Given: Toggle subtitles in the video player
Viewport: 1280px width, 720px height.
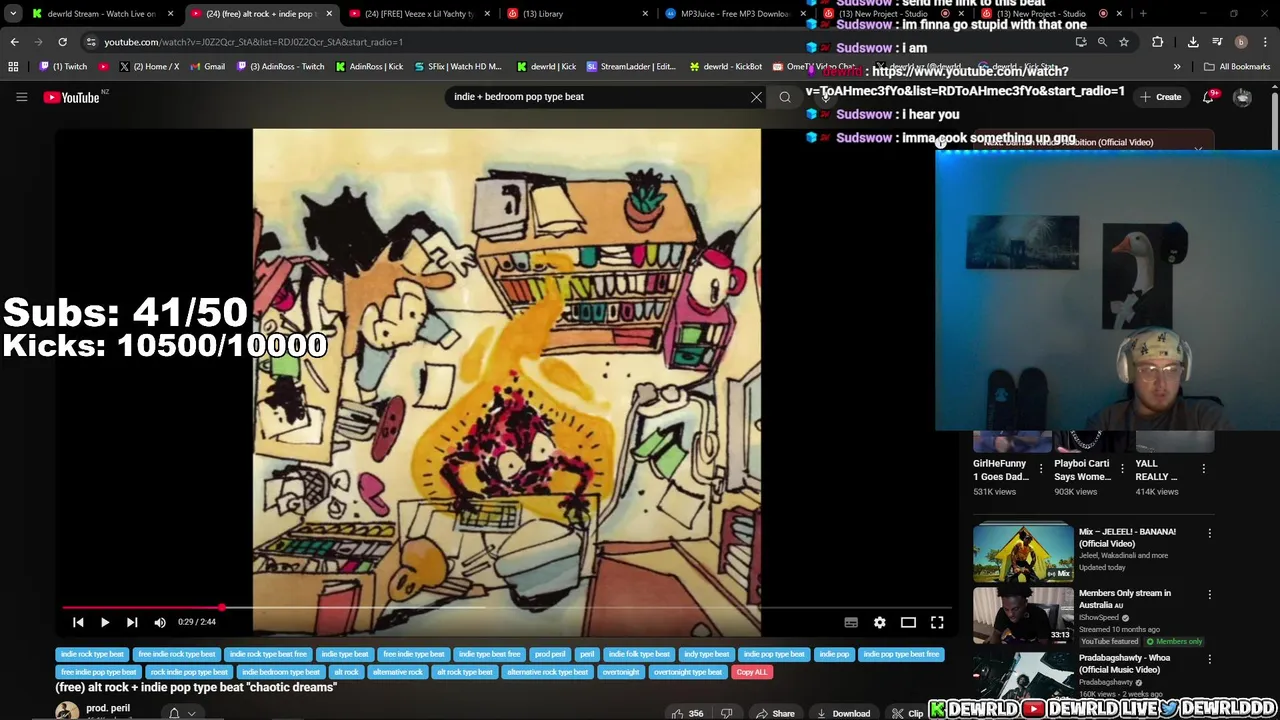Looking at the screenshot, I should click(851, 622).
